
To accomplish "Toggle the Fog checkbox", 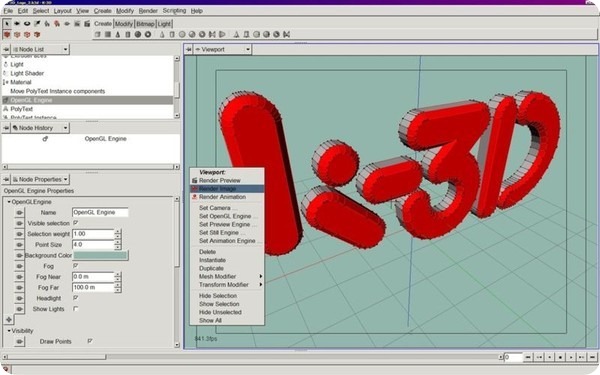I will pos(76,266).
